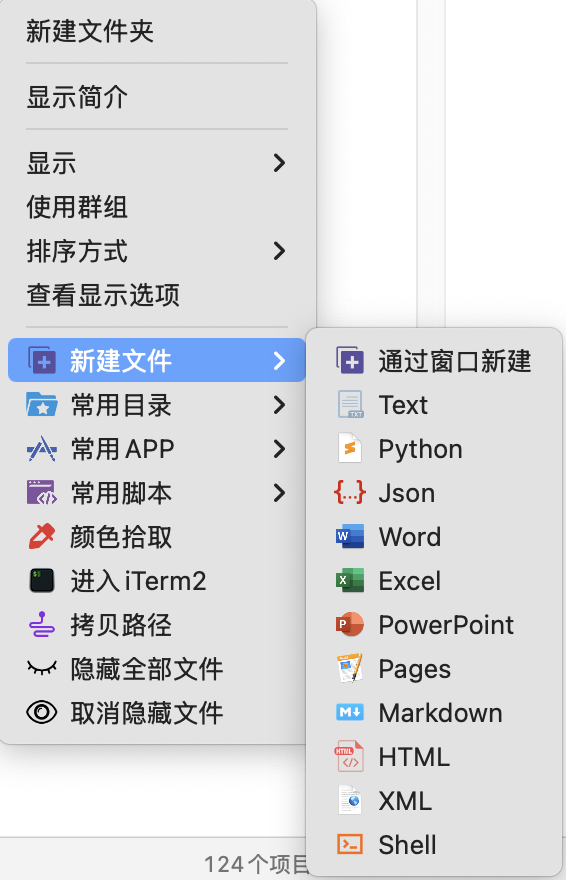Click the iTerm2 terminal icon
The height and width of the screenshot is (880, 566).
point(42,581)
